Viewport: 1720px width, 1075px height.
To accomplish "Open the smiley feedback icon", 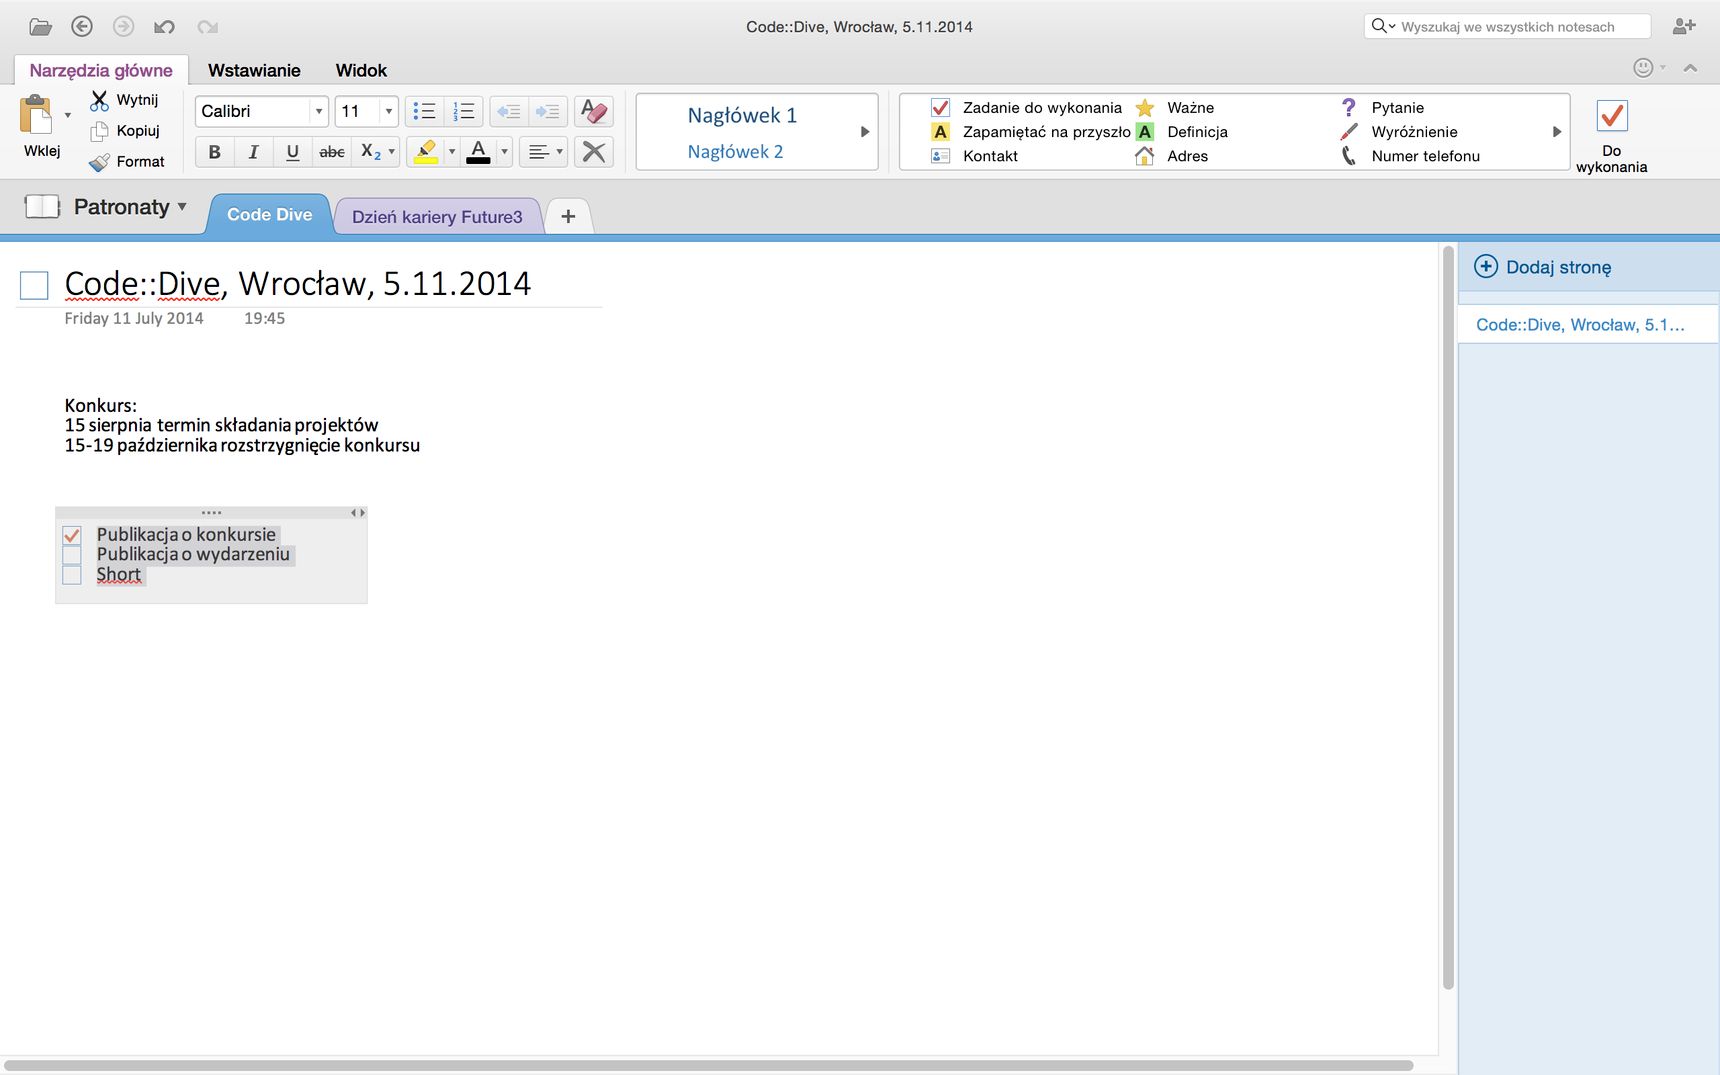I will [1643, 68].
